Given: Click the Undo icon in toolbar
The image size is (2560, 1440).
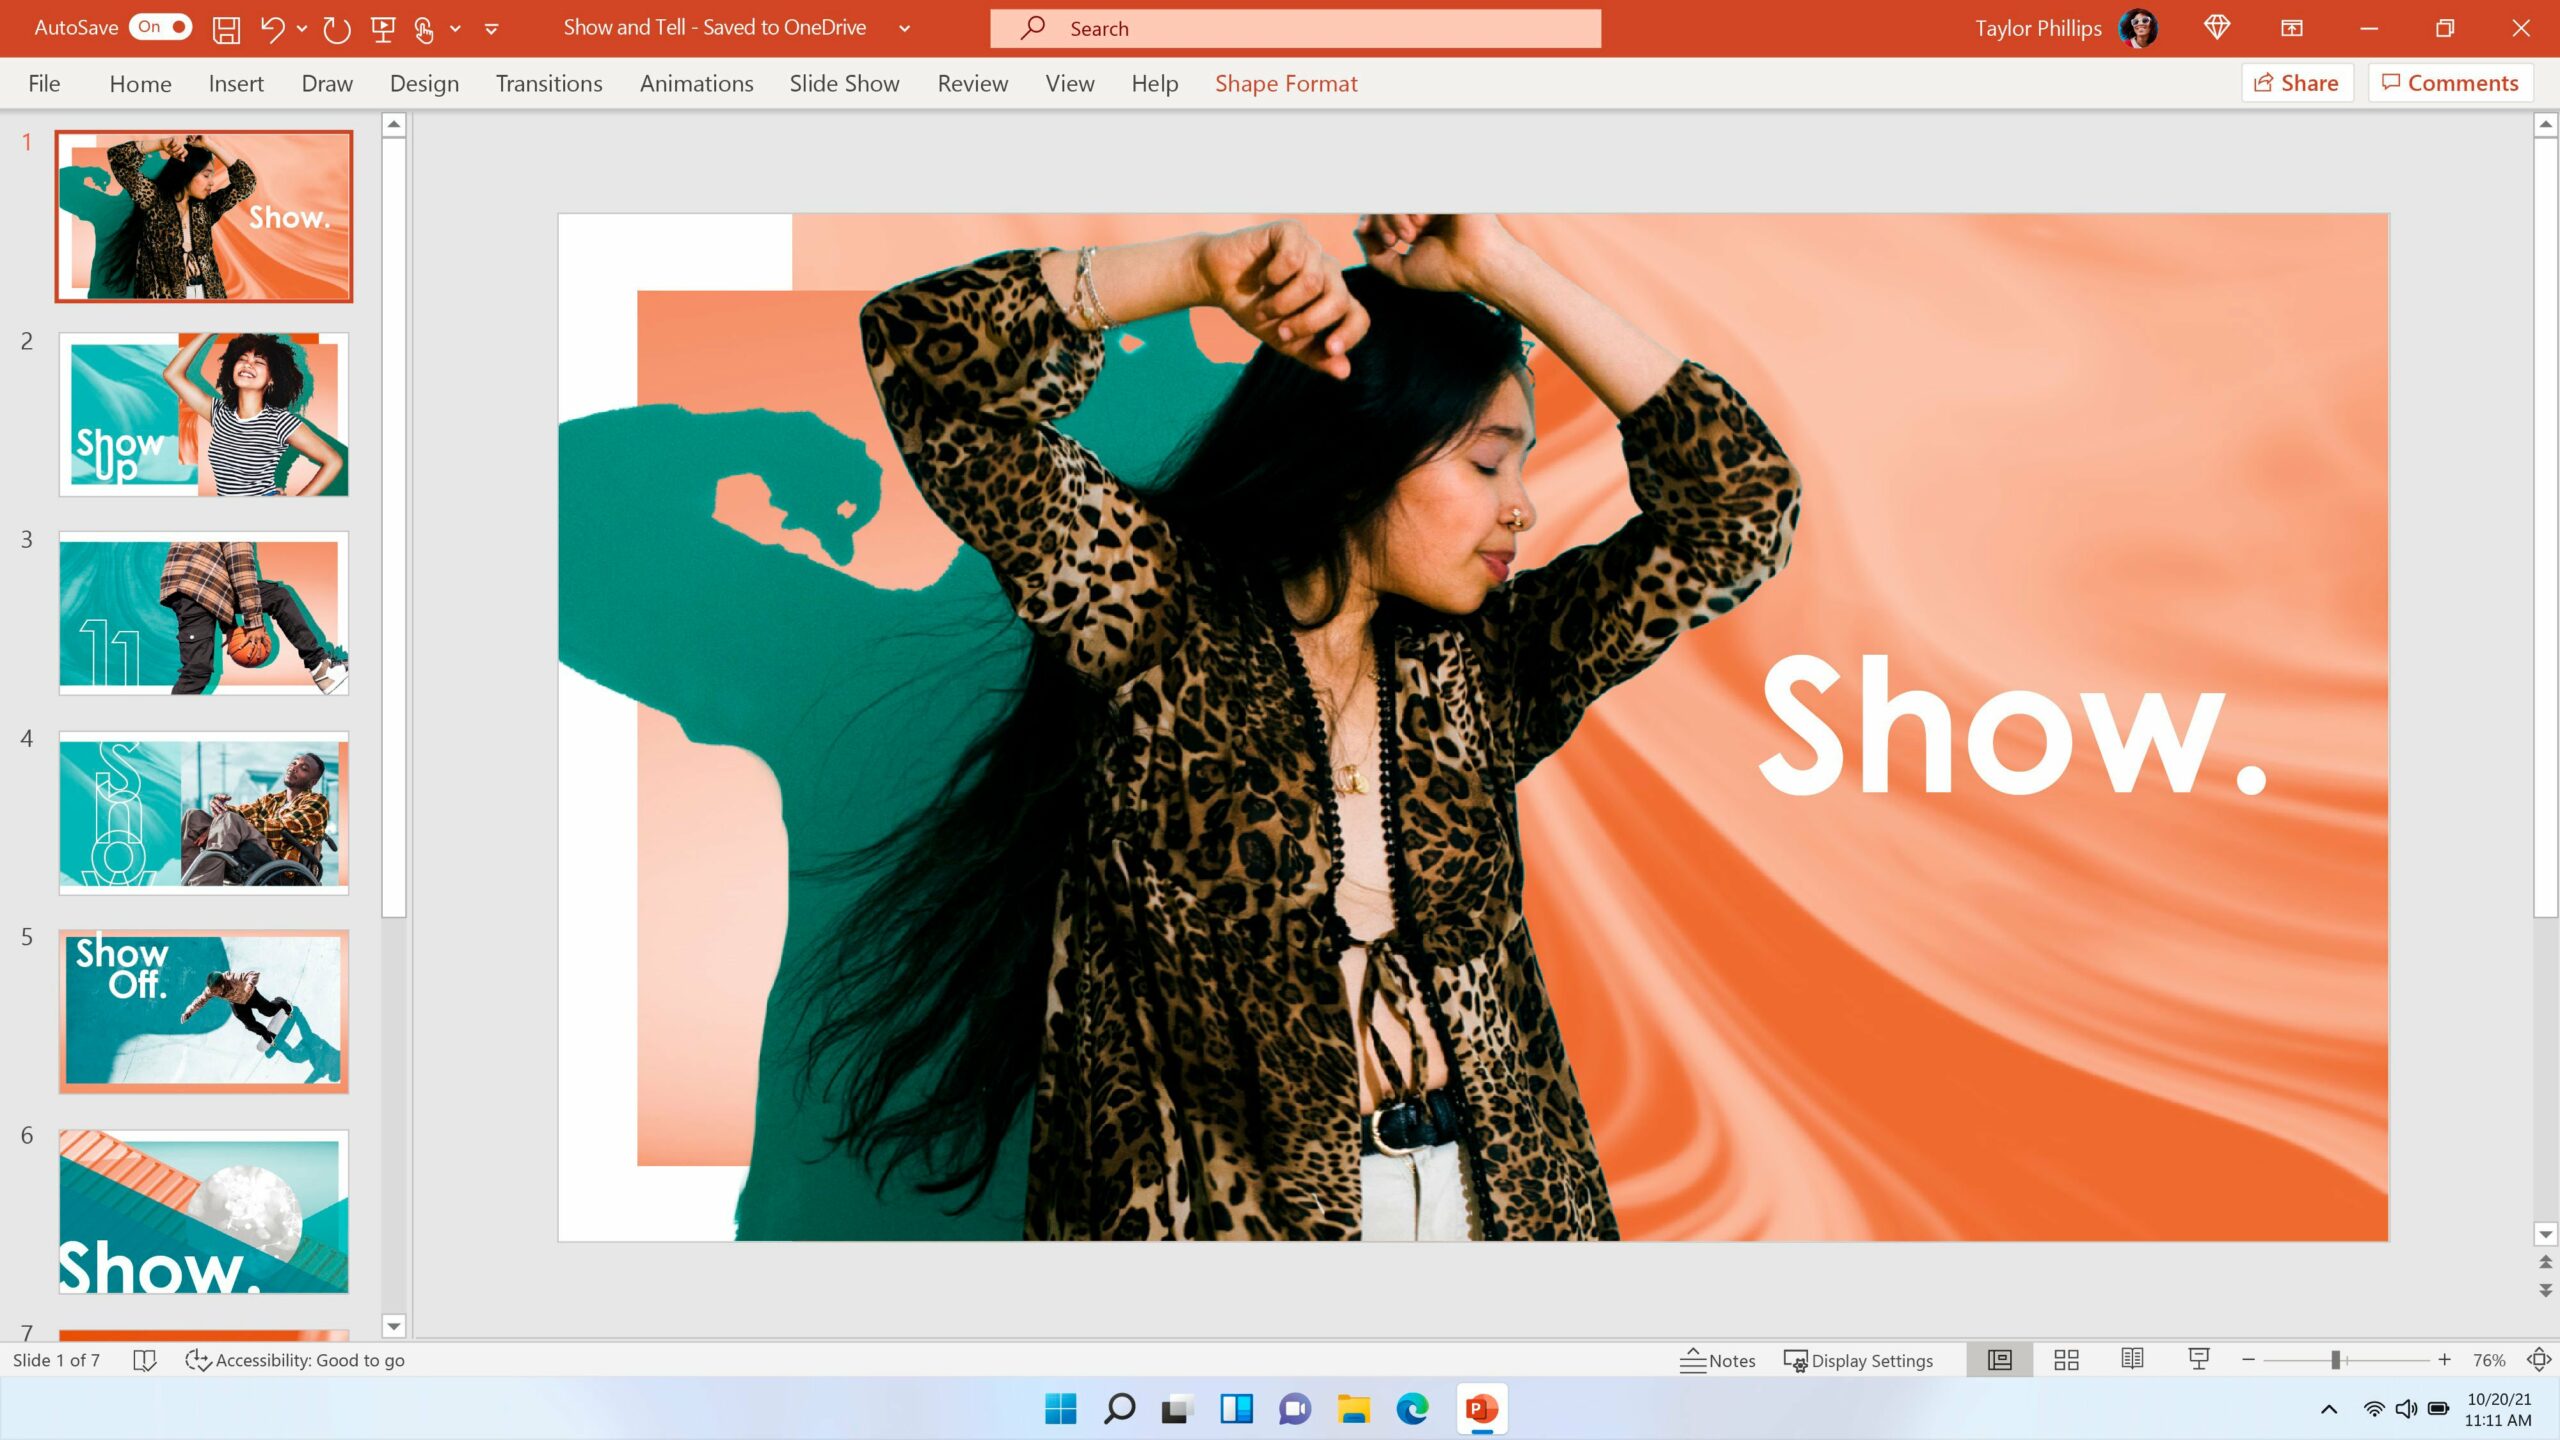Looking at the screenshot, I should [x=269, y=26].
